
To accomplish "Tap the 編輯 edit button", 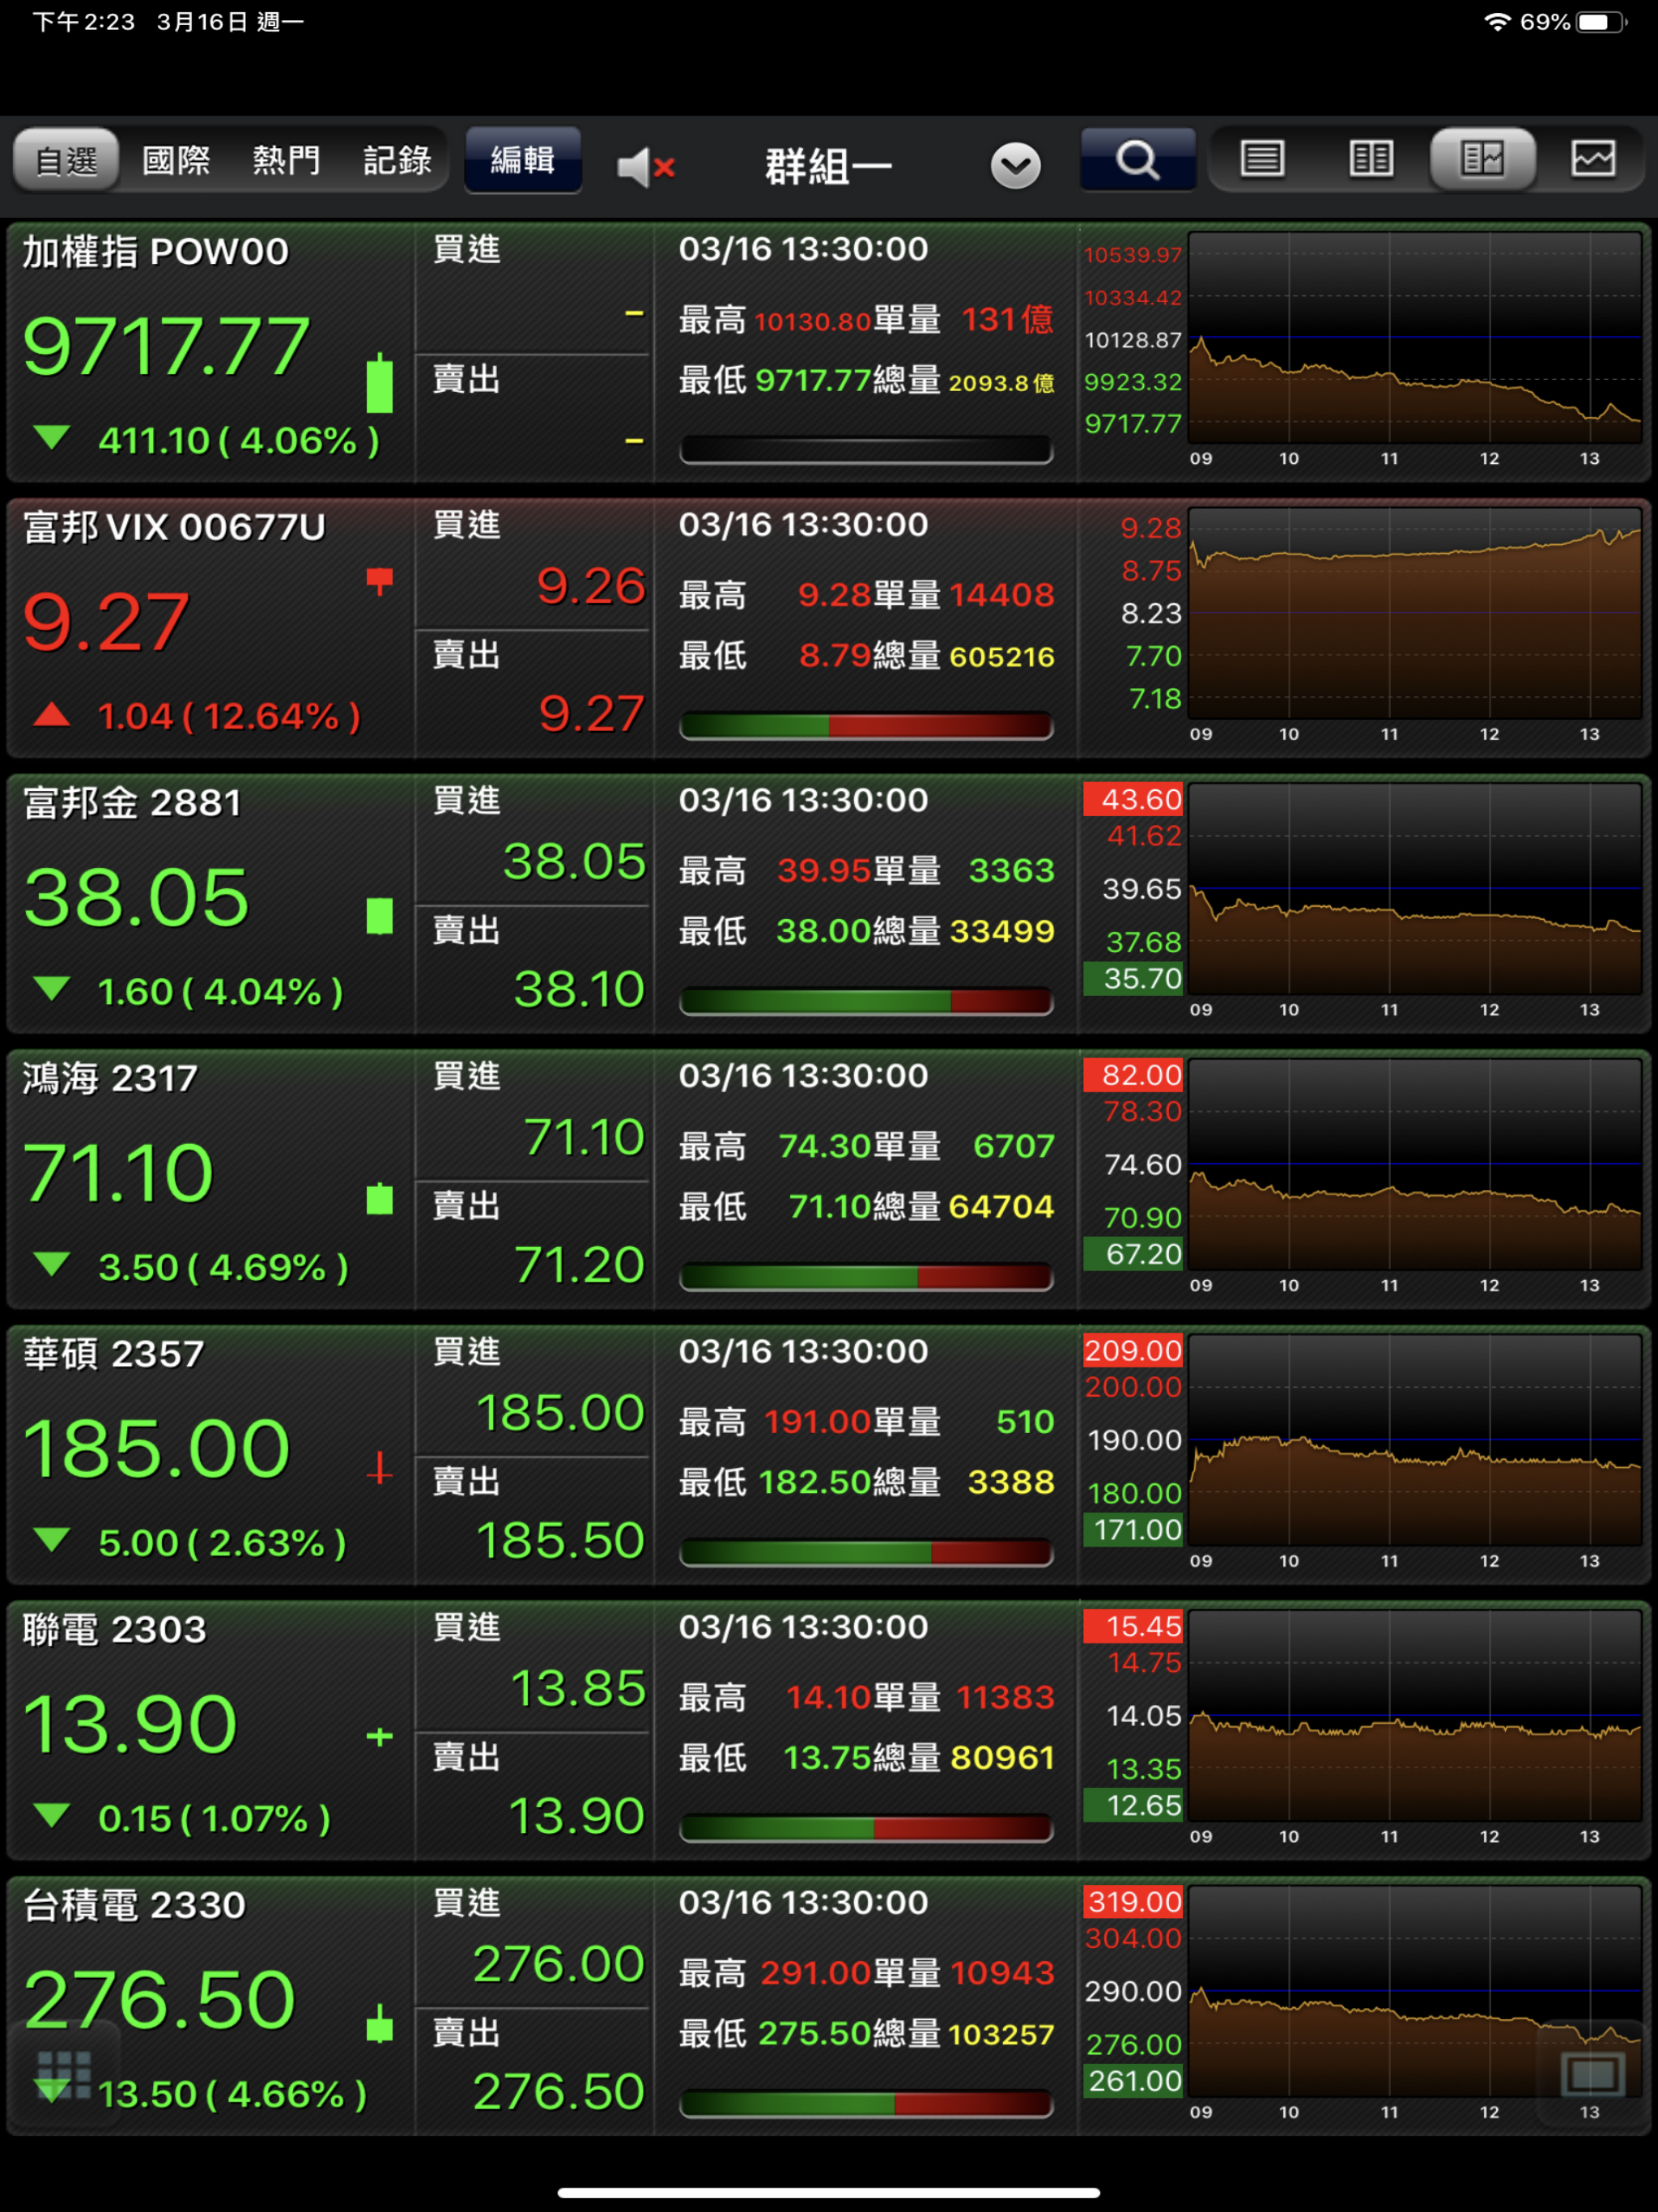I will 523,160.
